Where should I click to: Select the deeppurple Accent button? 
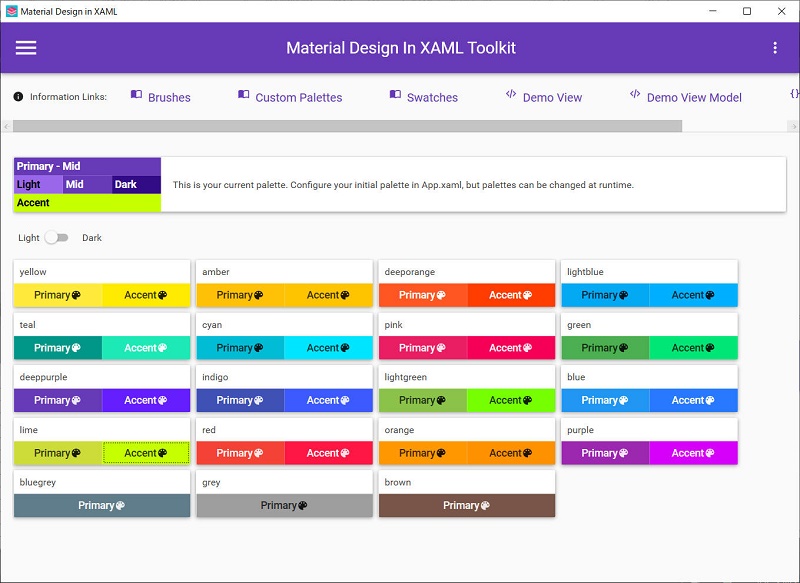[145, 400]
